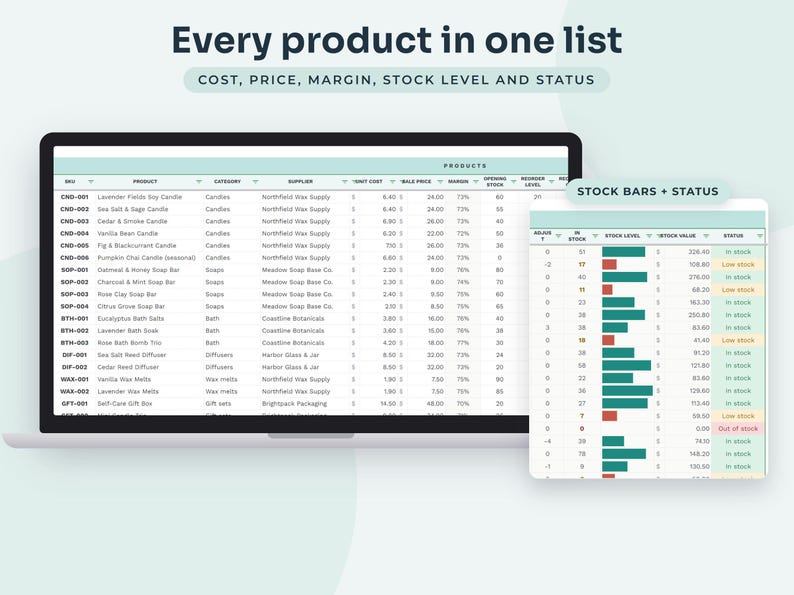This screenshot has width=794, height=595.
Task: Click the in-stock quantity 78 cell
Action: (582, 454)
